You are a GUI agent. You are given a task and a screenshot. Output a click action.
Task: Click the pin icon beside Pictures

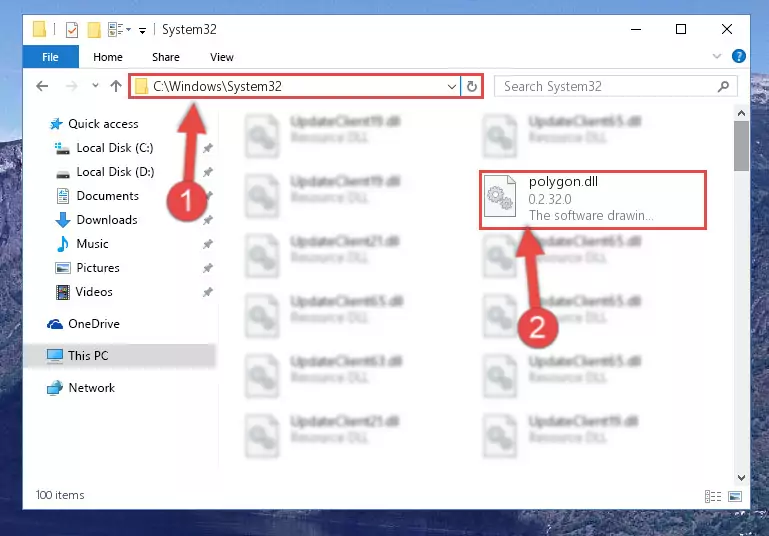(208, 268)
